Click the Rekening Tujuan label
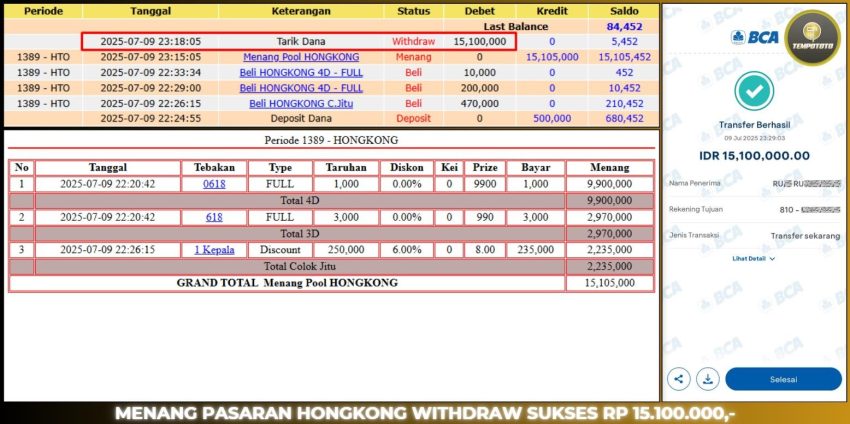 coord(696,209)
